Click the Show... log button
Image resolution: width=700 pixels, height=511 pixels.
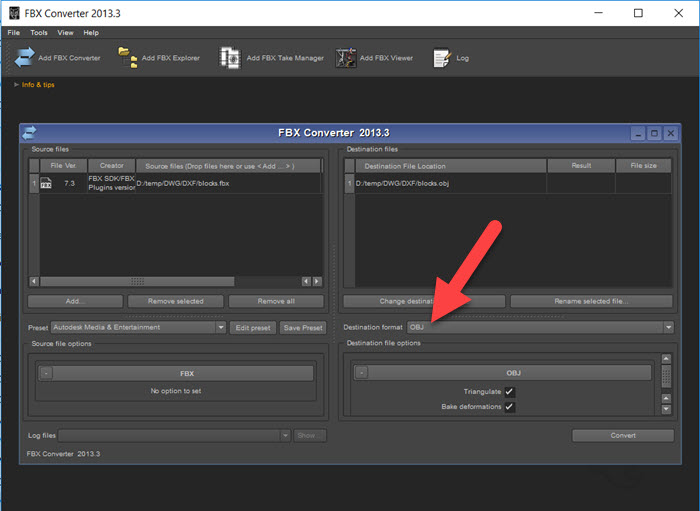point(309,436)
